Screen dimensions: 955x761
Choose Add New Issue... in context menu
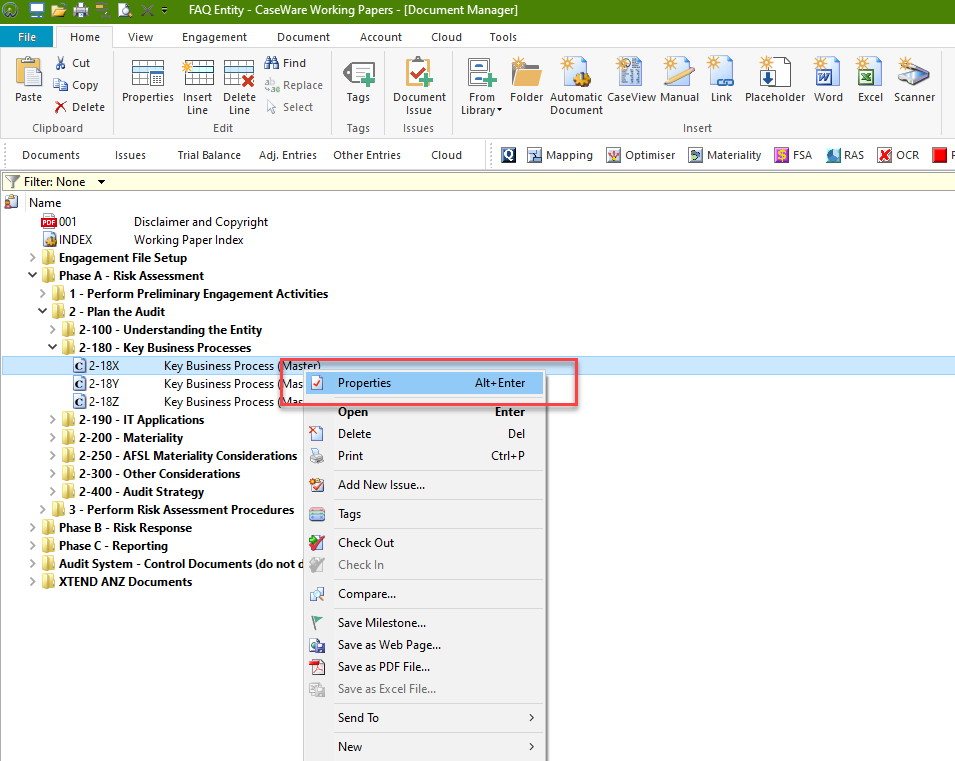(425, 485)
